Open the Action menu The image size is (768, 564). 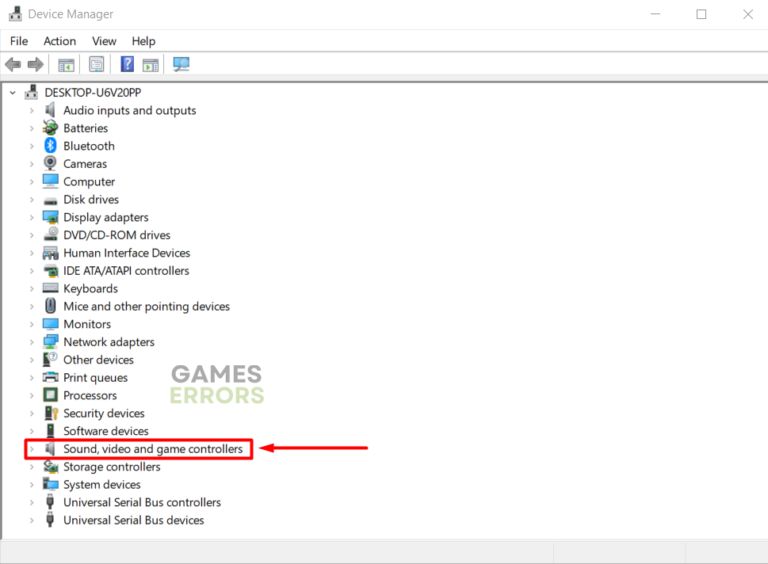pyautogui.click(x=59, y=41)
